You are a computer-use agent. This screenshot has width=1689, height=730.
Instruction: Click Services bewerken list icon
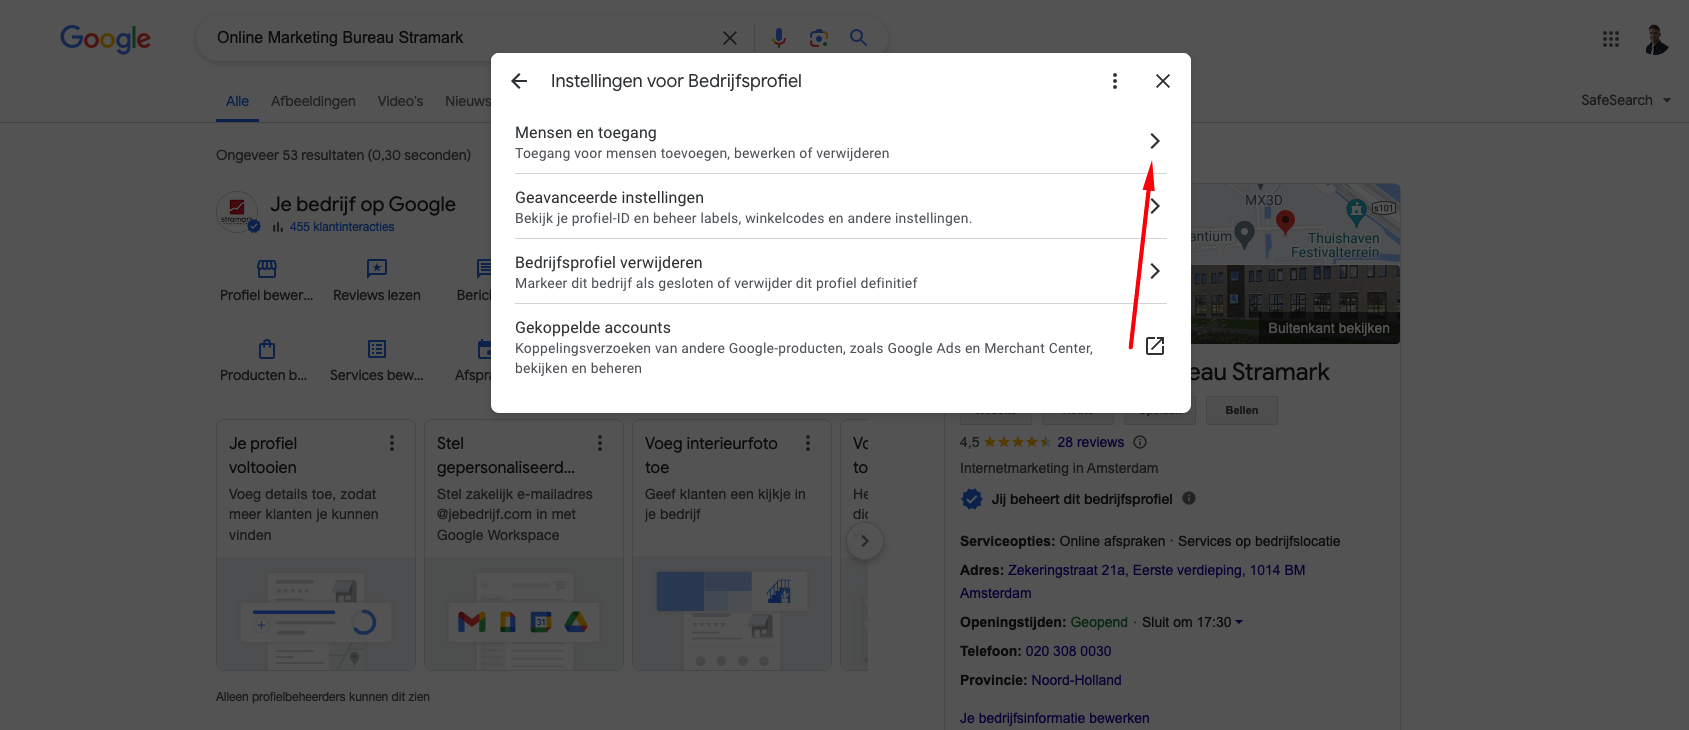click(377, 349)
